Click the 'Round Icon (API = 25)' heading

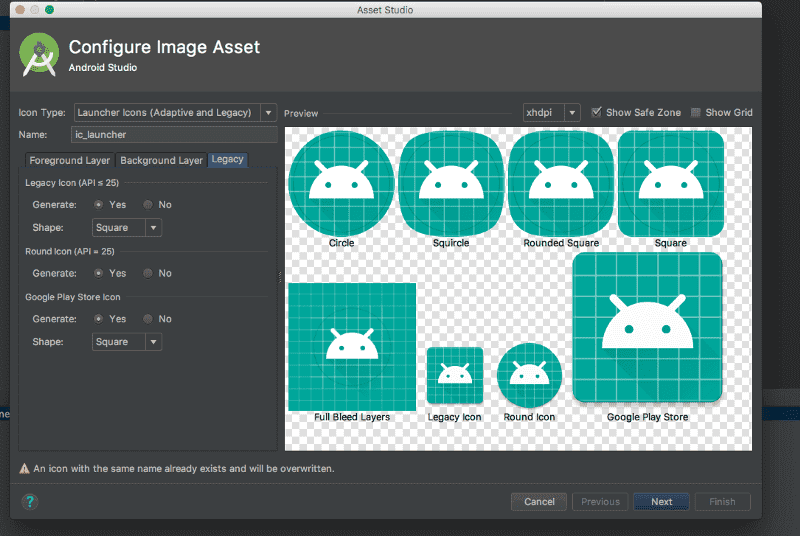tap(70, 251)
